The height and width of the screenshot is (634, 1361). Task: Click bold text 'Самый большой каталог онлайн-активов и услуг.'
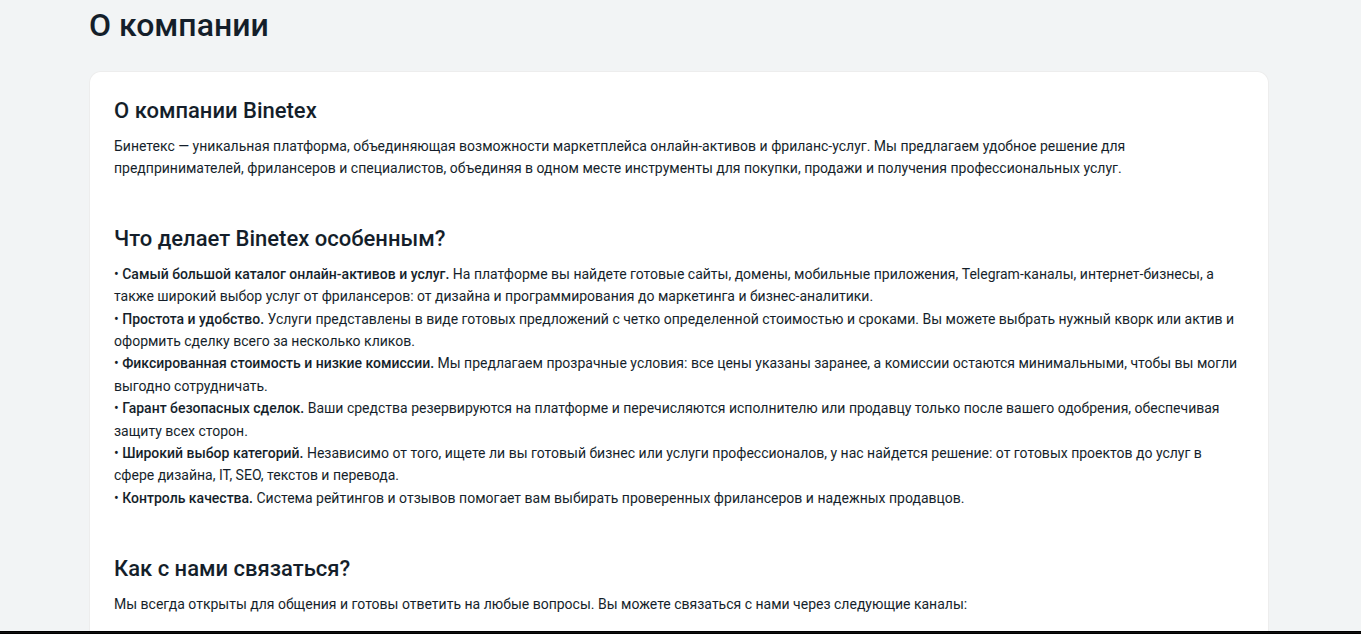[286, 274]
